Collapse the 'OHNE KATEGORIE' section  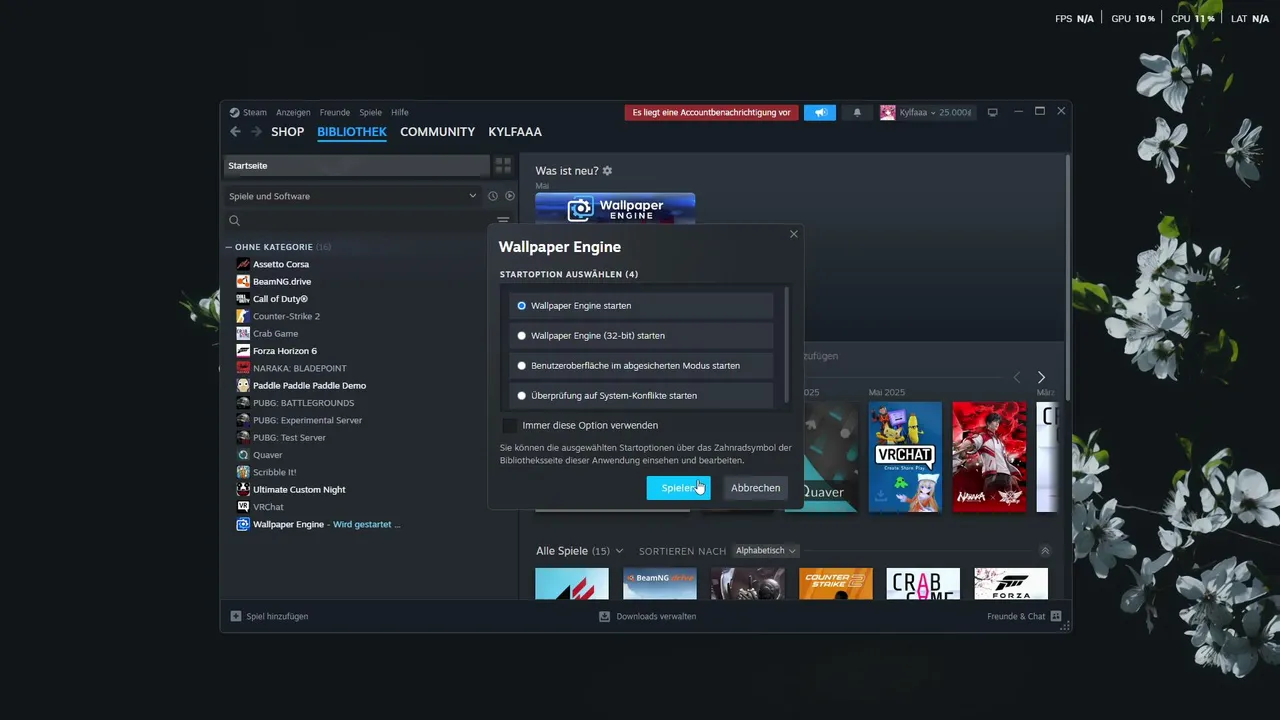point(229,247)
